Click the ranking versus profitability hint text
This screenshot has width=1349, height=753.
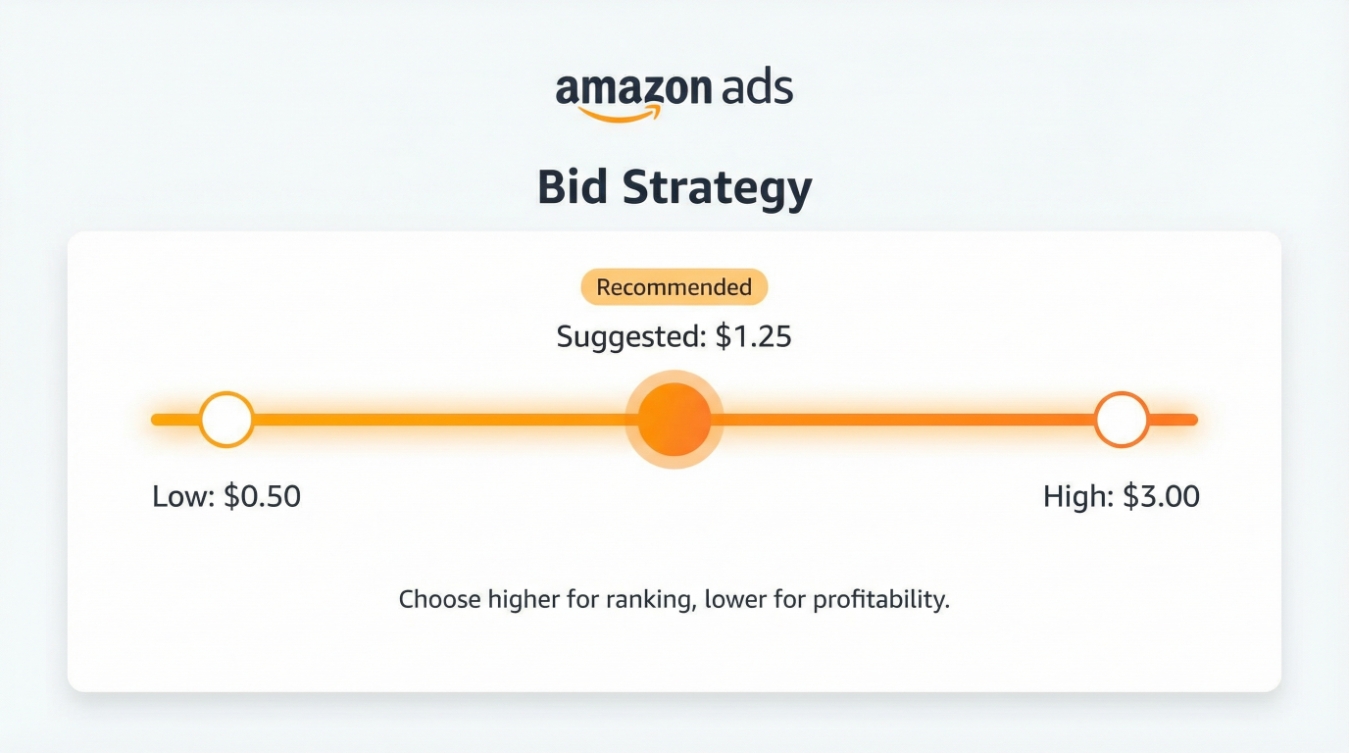tap(674, 600)
